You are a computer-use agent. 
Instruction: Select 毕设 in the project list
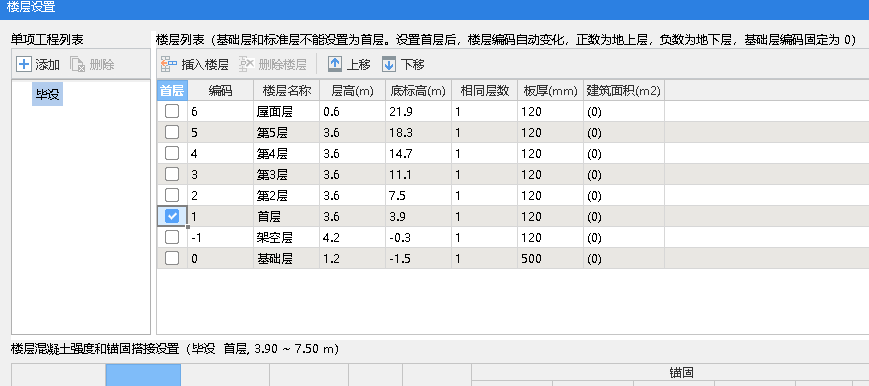tap(47, 95)
